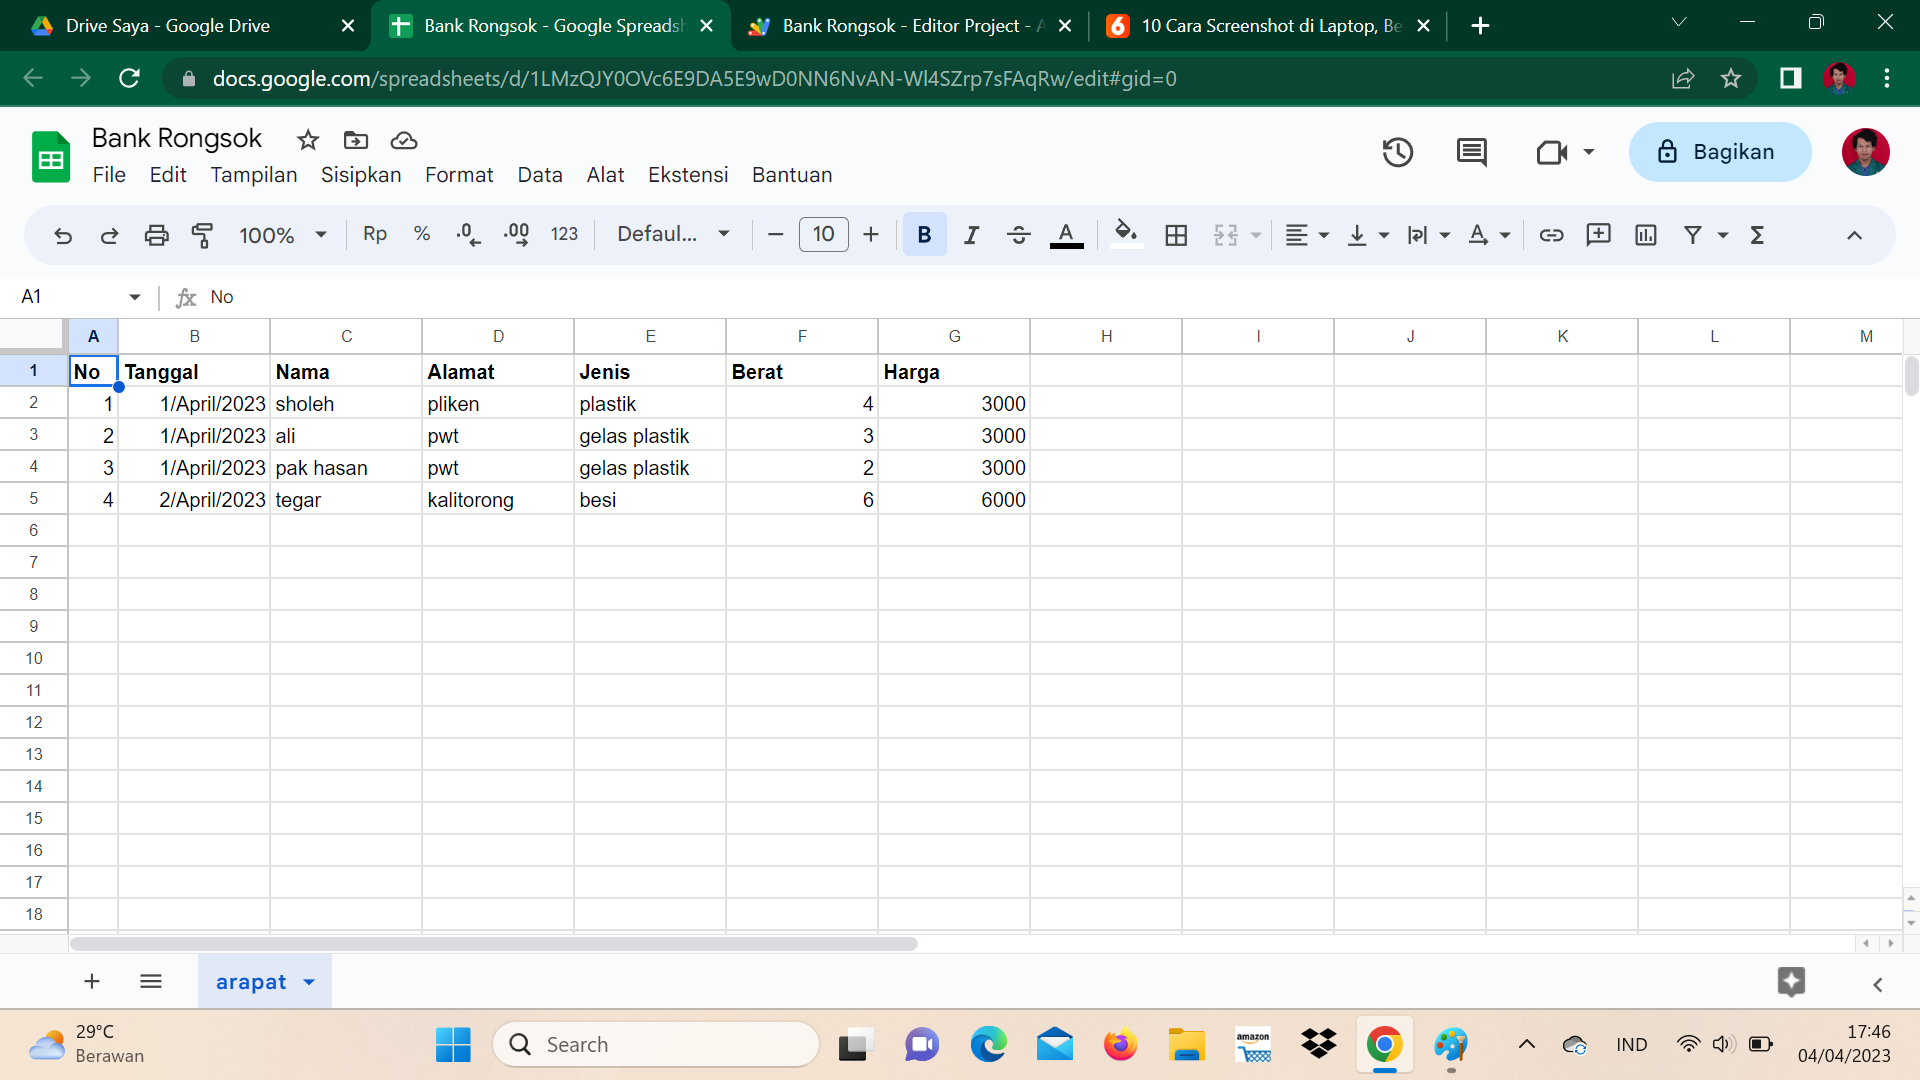This screenshot has width=1920, height=1080.
Task: Open the fill color picker
Action: [1126, 235]
